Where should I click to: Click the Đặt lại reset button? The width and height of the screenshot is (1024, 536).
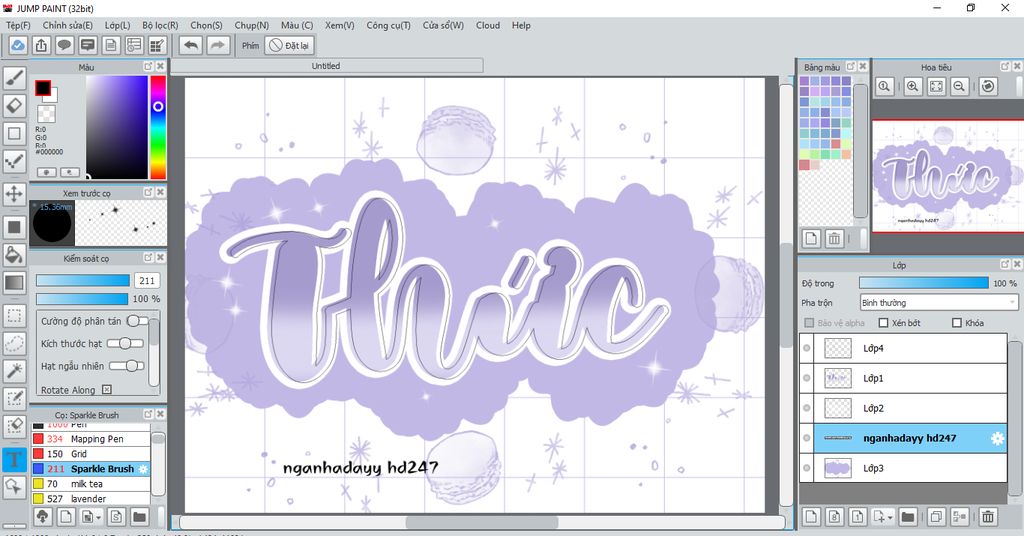tap(289, 45)
